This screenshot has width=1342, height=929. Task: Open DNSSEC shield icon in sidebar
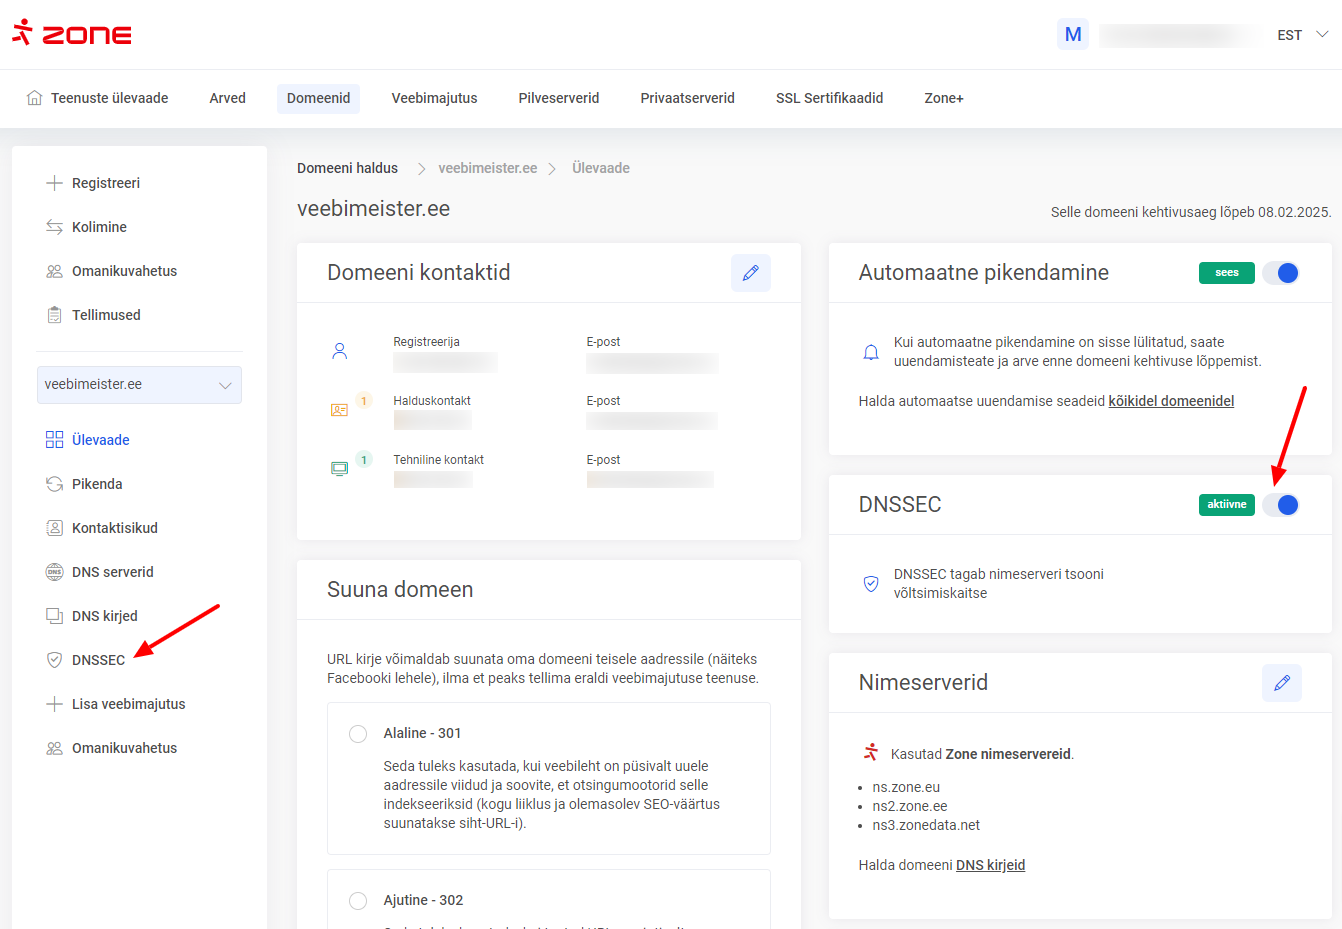click(x=55, y=660)
